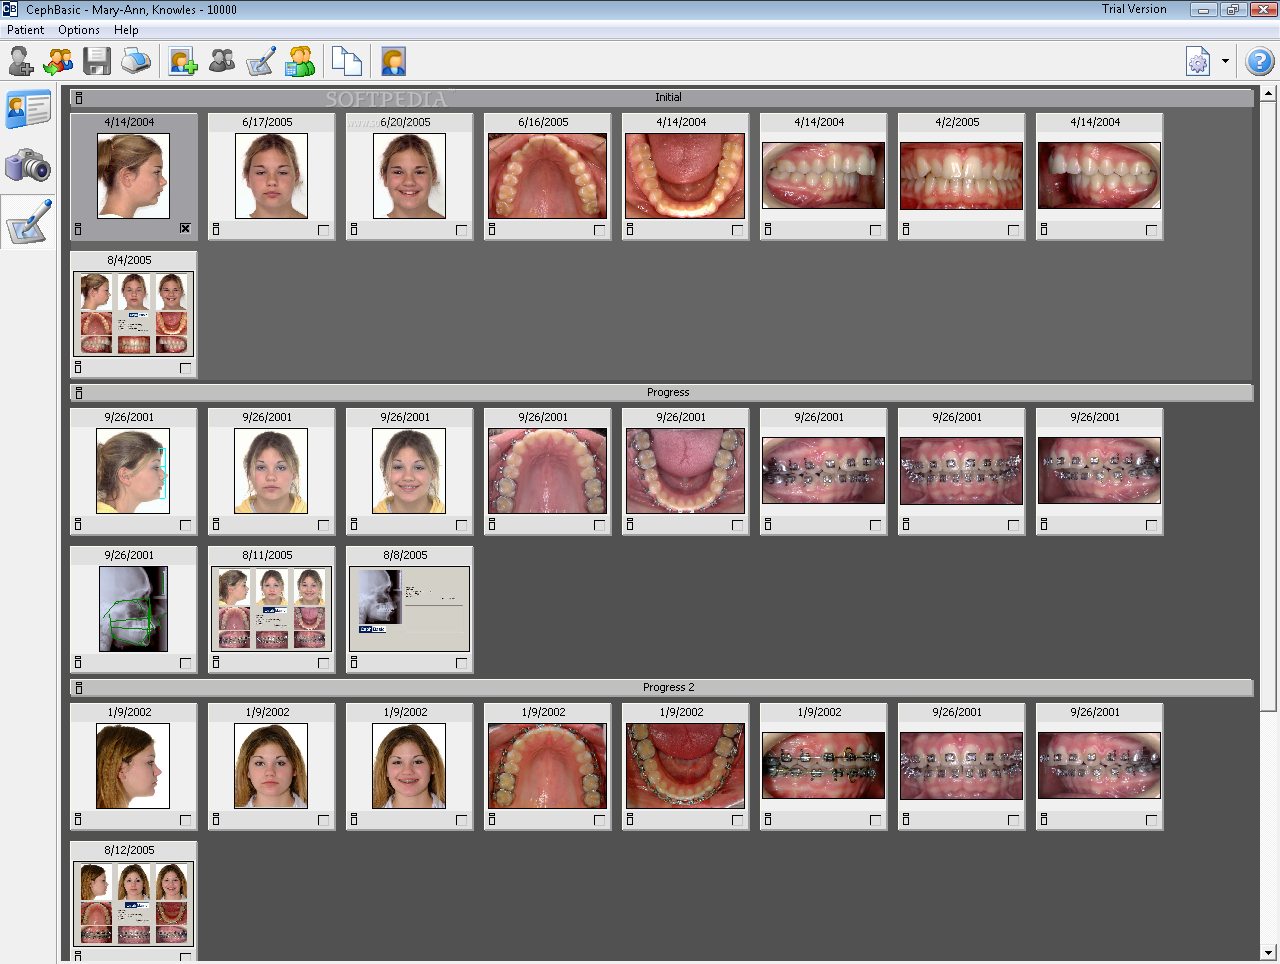This screenshot has height=964, width=1280.
Task: Click the add image icon with green plus
Action: click(x=183, y=61)
